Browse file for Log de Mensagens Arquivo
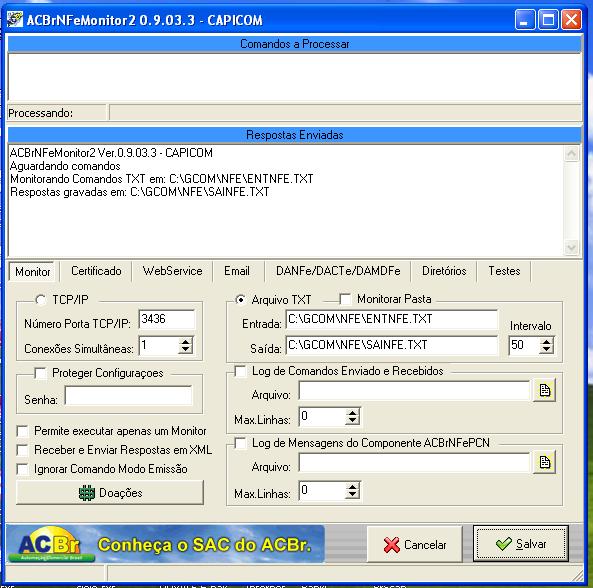Viewport: 593px width, 588px height. [544, 462]
